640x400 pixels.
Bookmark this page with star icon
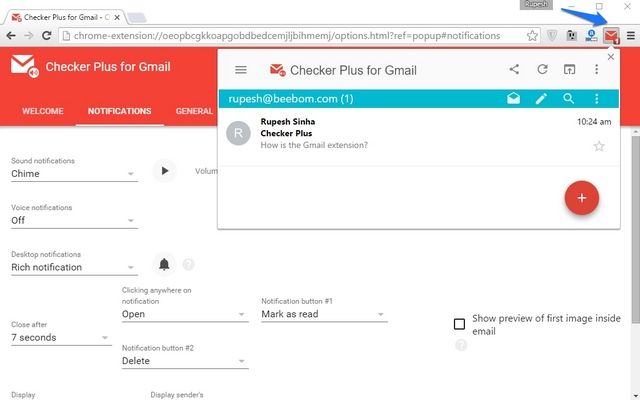(x=532, y=36)
